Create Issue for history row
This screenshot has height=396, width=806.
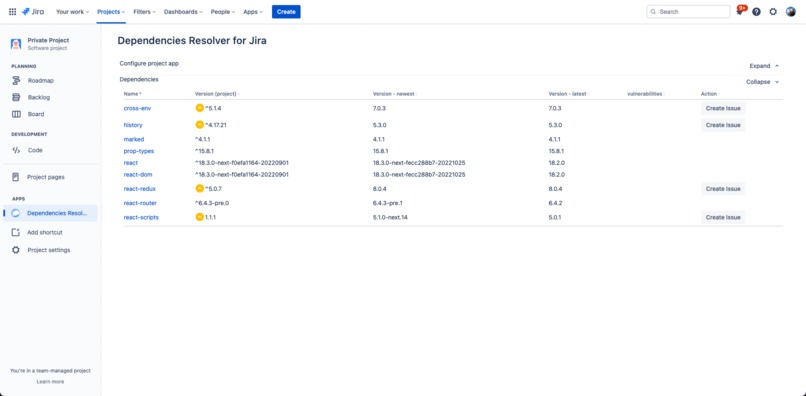click(723, 125)
